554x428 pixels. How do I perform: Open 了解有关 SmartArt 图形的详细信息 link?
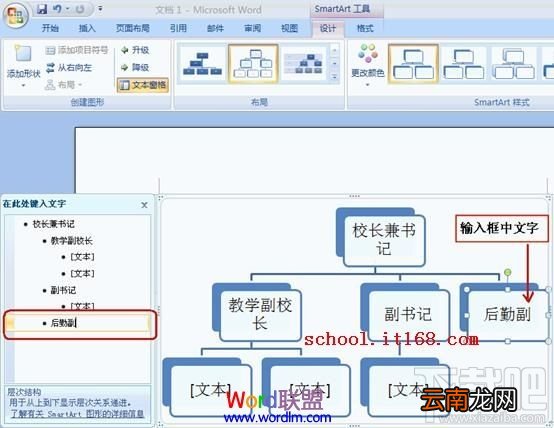coord(77,414)
